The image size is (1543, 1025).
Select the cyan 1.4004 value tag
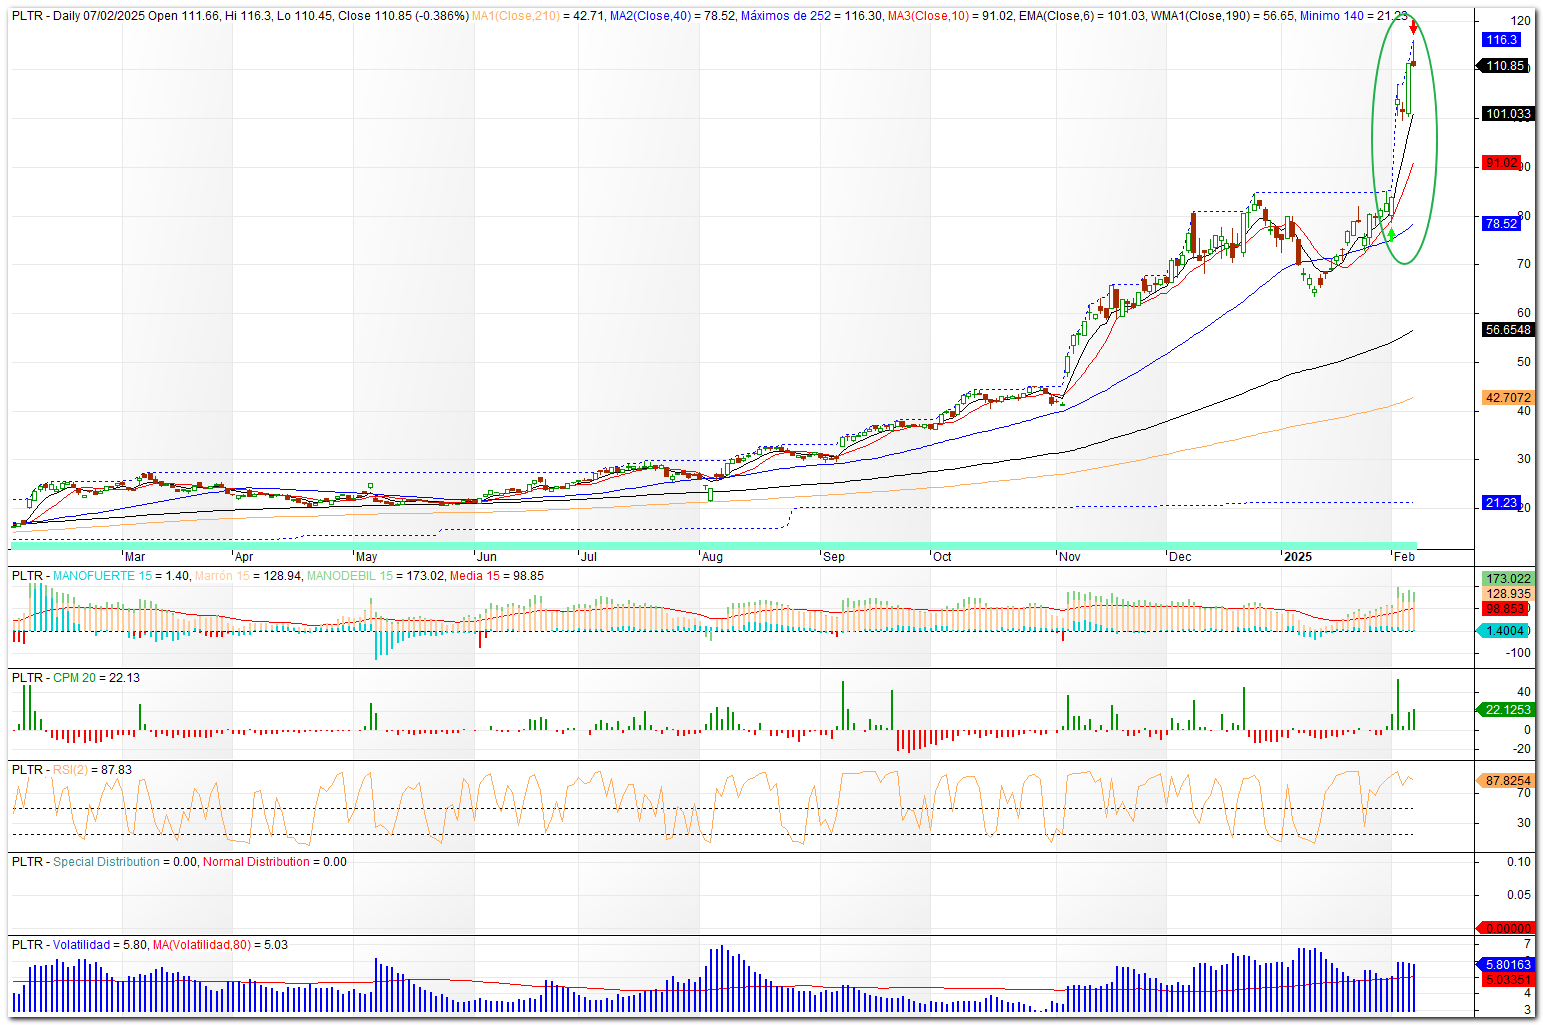tap(1504, 631)
